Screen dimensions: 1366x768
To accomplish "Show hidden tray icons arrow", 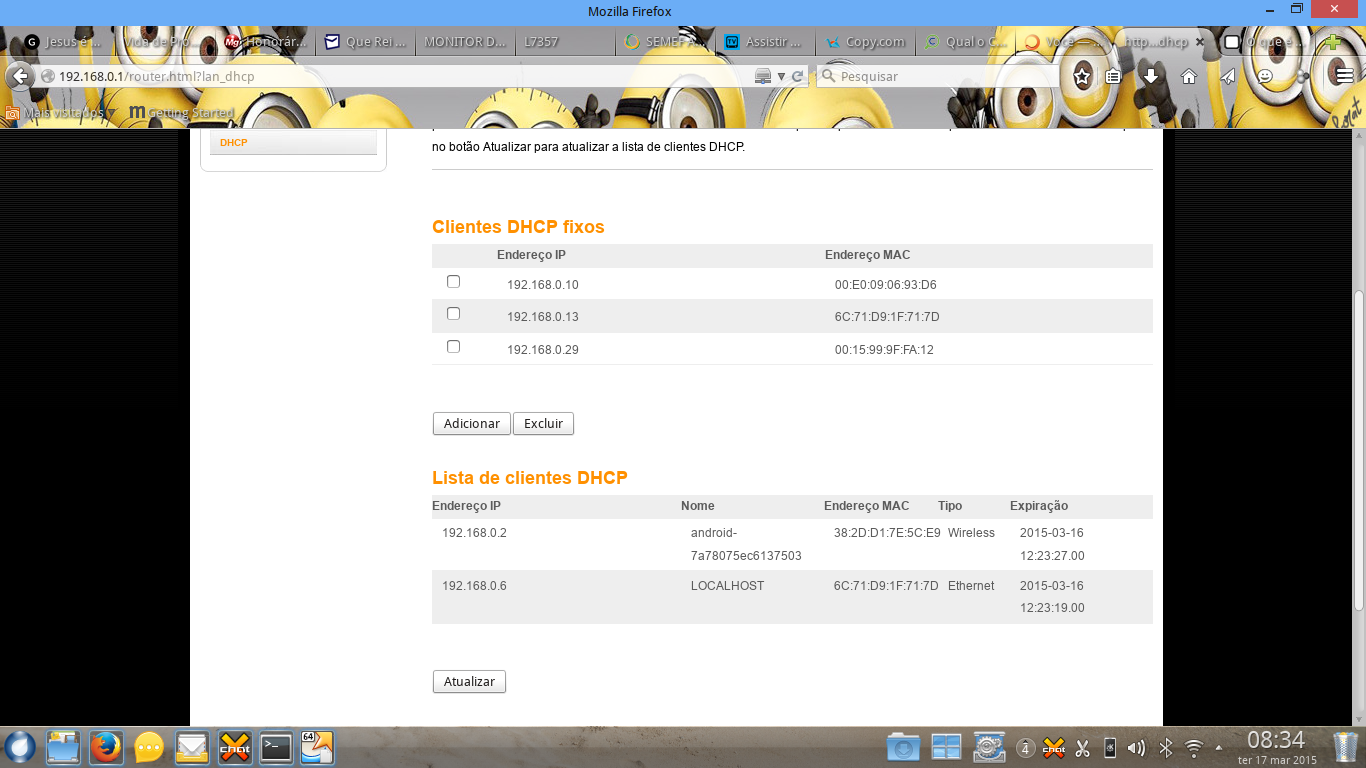I will click(1218, 748).
